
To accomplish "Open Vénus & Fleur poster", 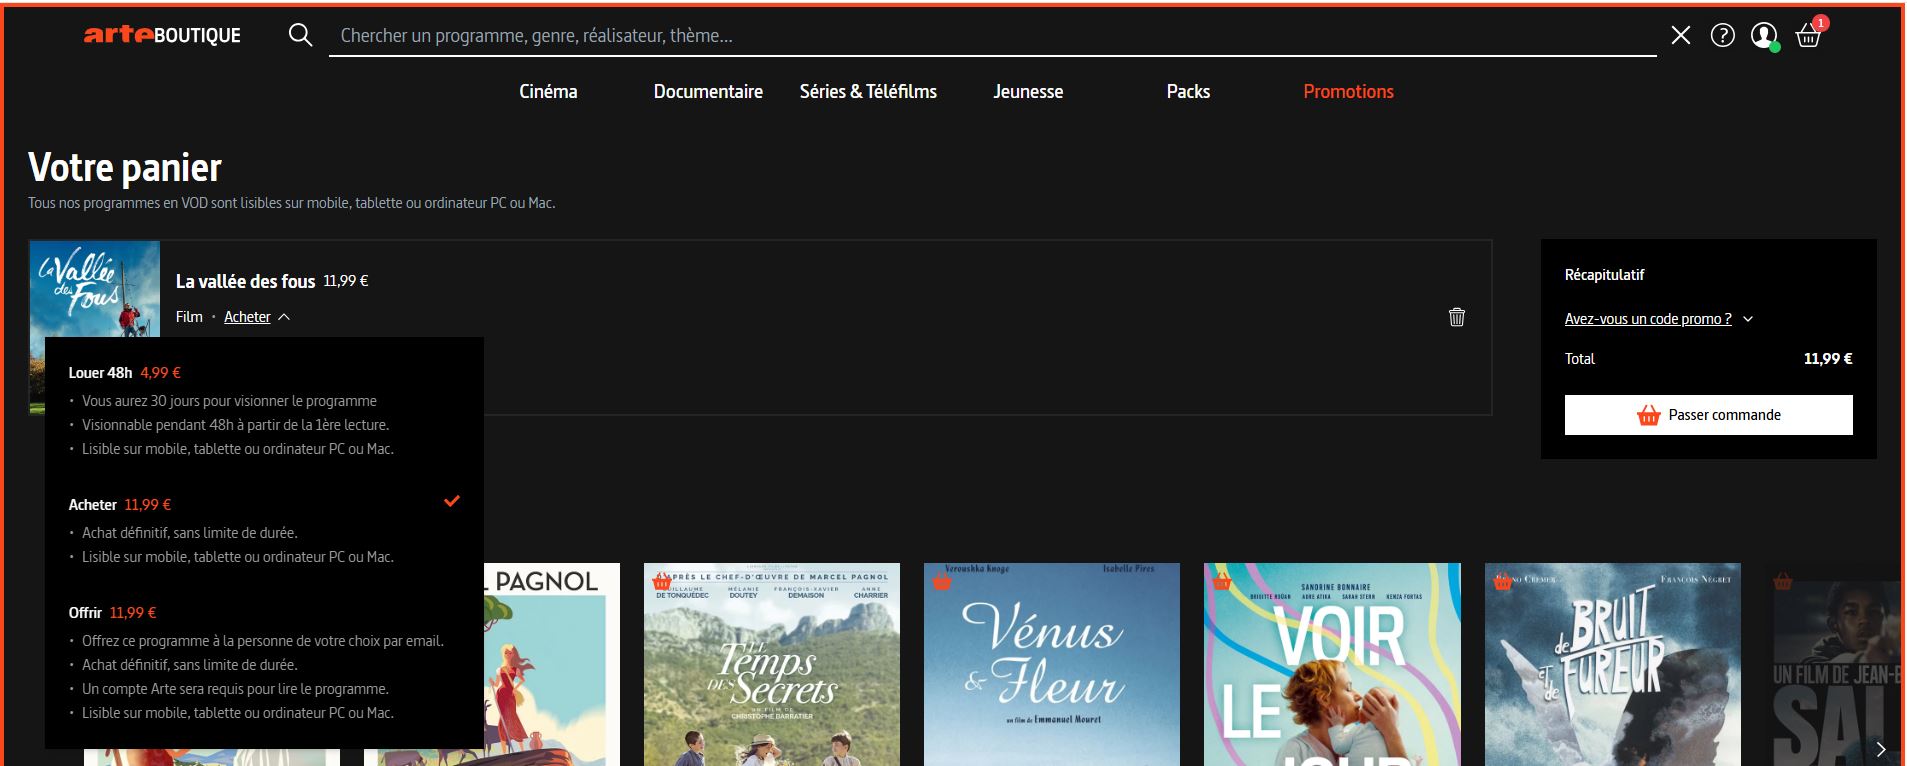I will tap(1051, 664).
